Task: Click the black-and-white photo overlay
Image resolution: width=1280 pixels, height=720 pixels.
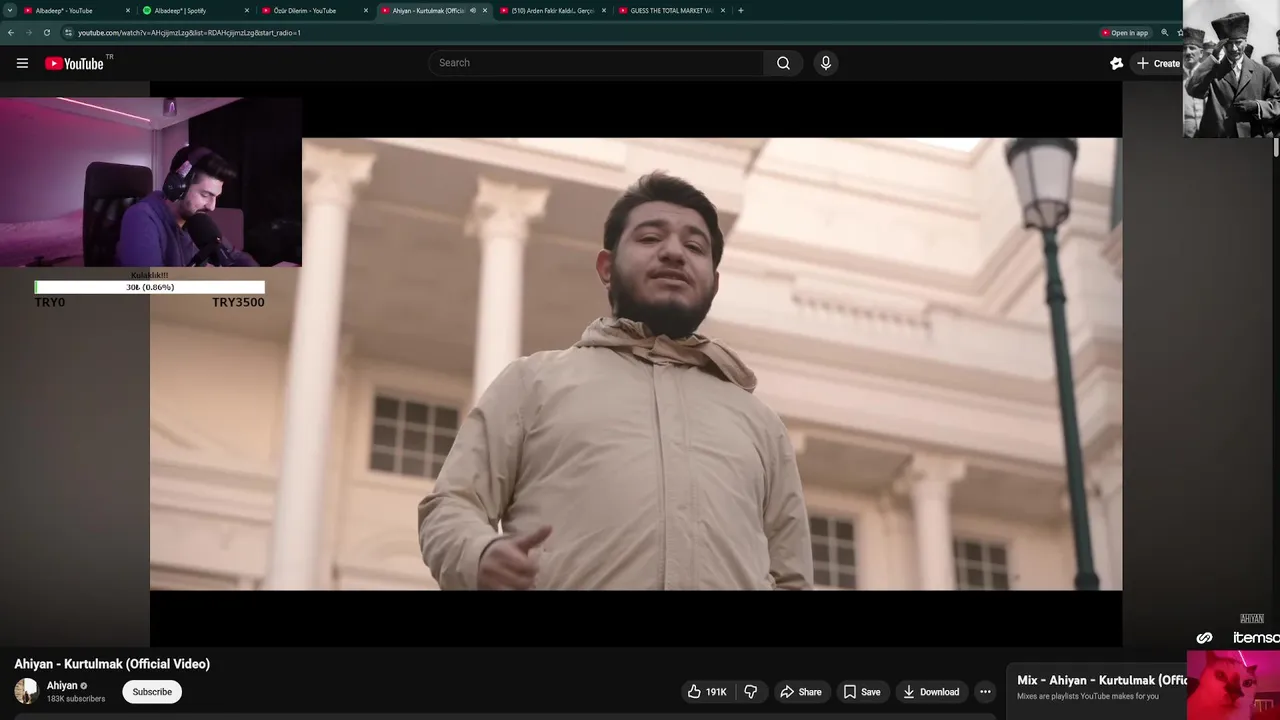Action: click(x=1231, y=69)
